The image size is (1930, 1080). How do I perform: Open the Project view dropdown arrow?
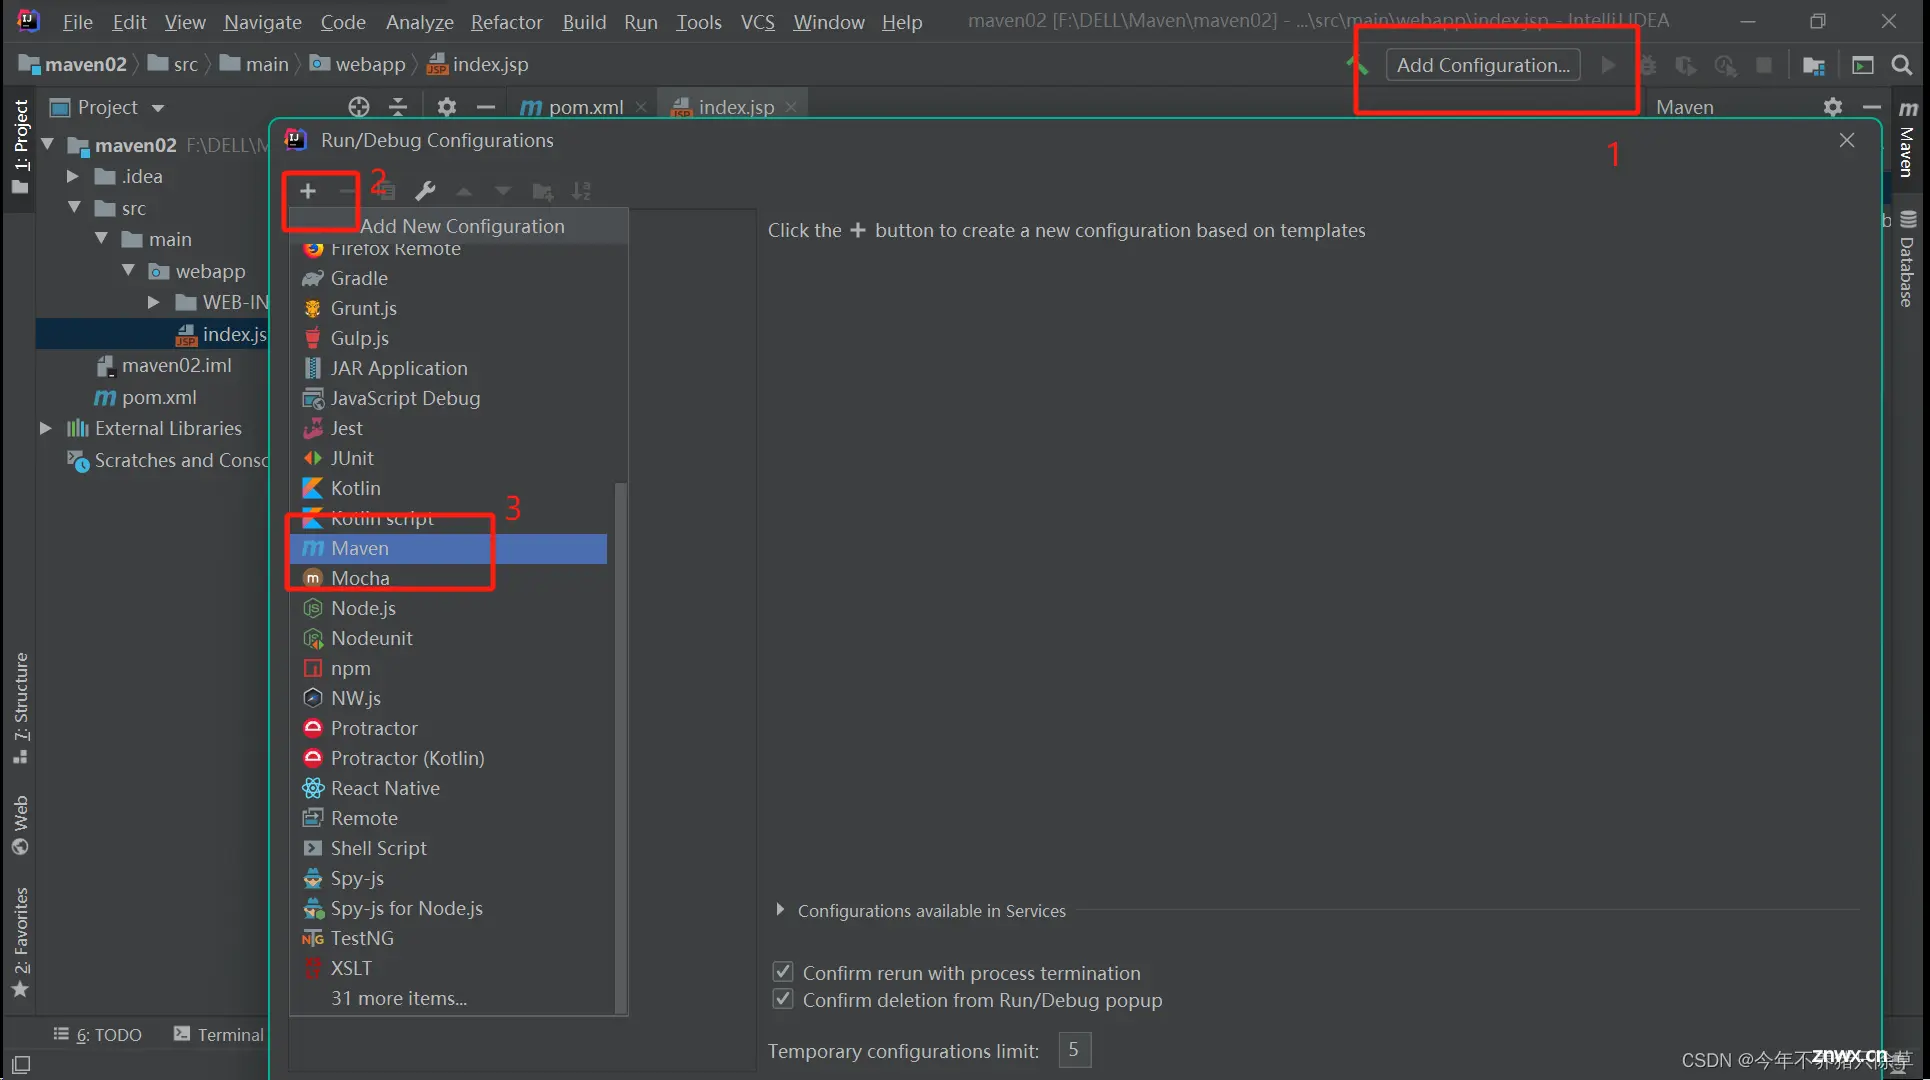(158, 108)
